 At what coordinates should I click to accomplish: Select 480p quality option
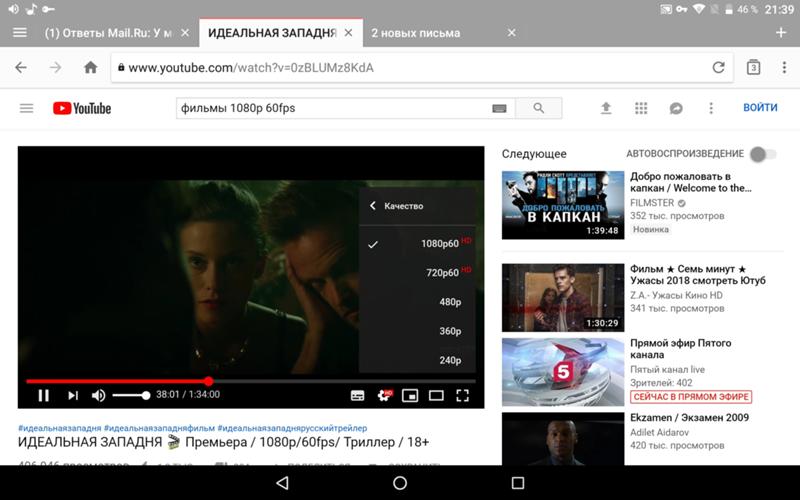[417, 302]
